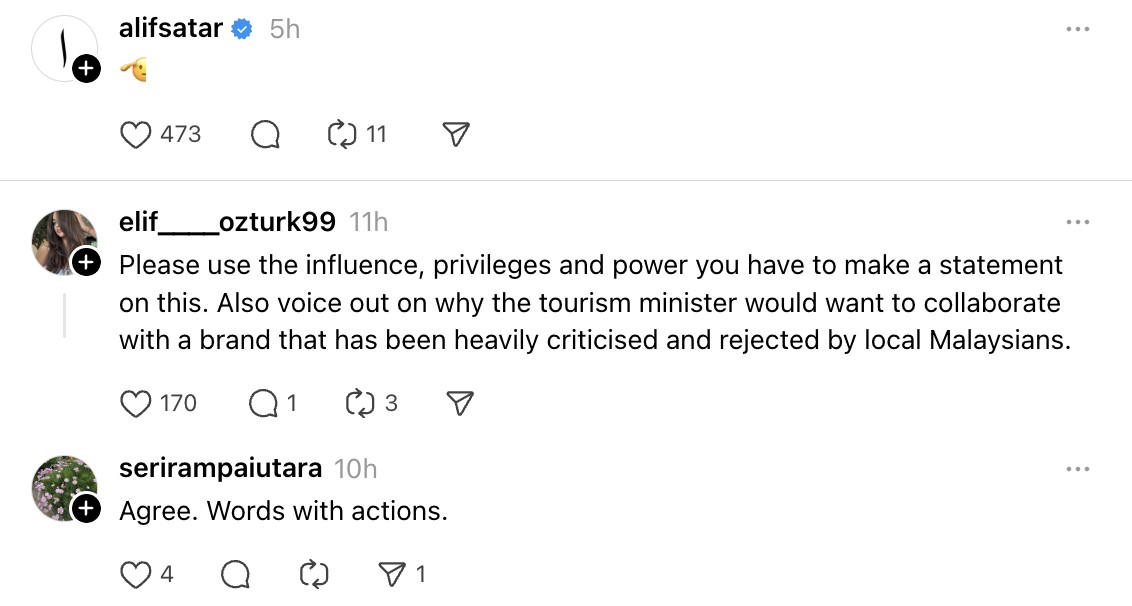The image size is (1132, 606).
Task: Repost alifsatar's post
Action: click(343, 135)
